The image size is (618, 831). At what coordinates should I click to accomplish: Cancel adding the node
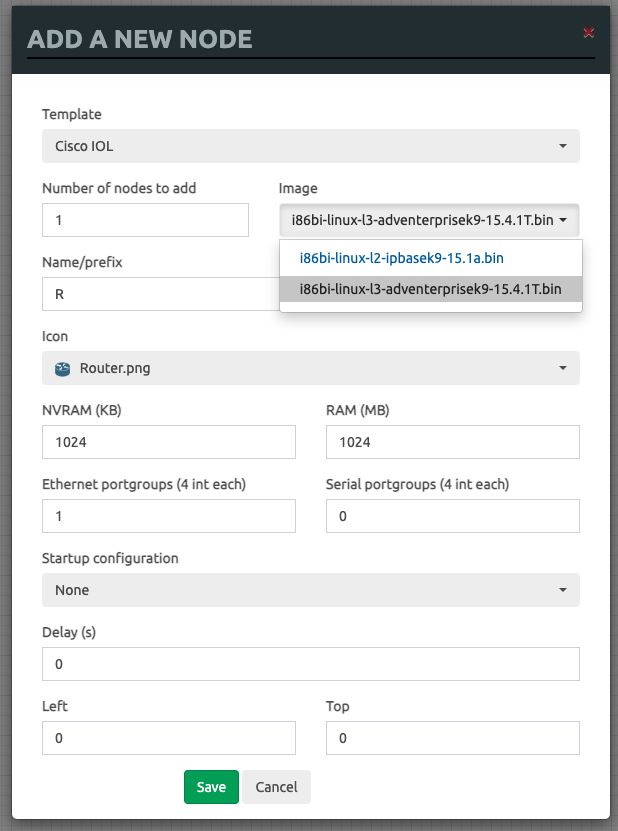point(276,787)
